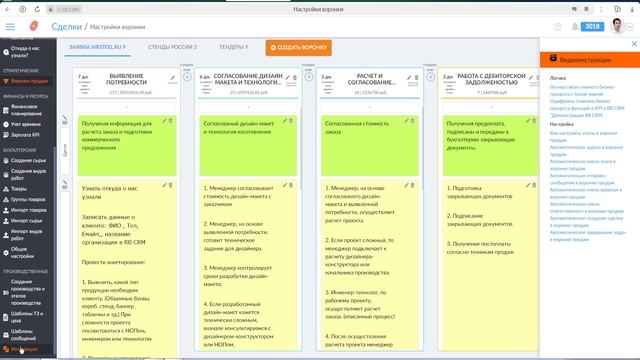
Task: Close the Видеоинструкции side panel
Action: point(634,43)
